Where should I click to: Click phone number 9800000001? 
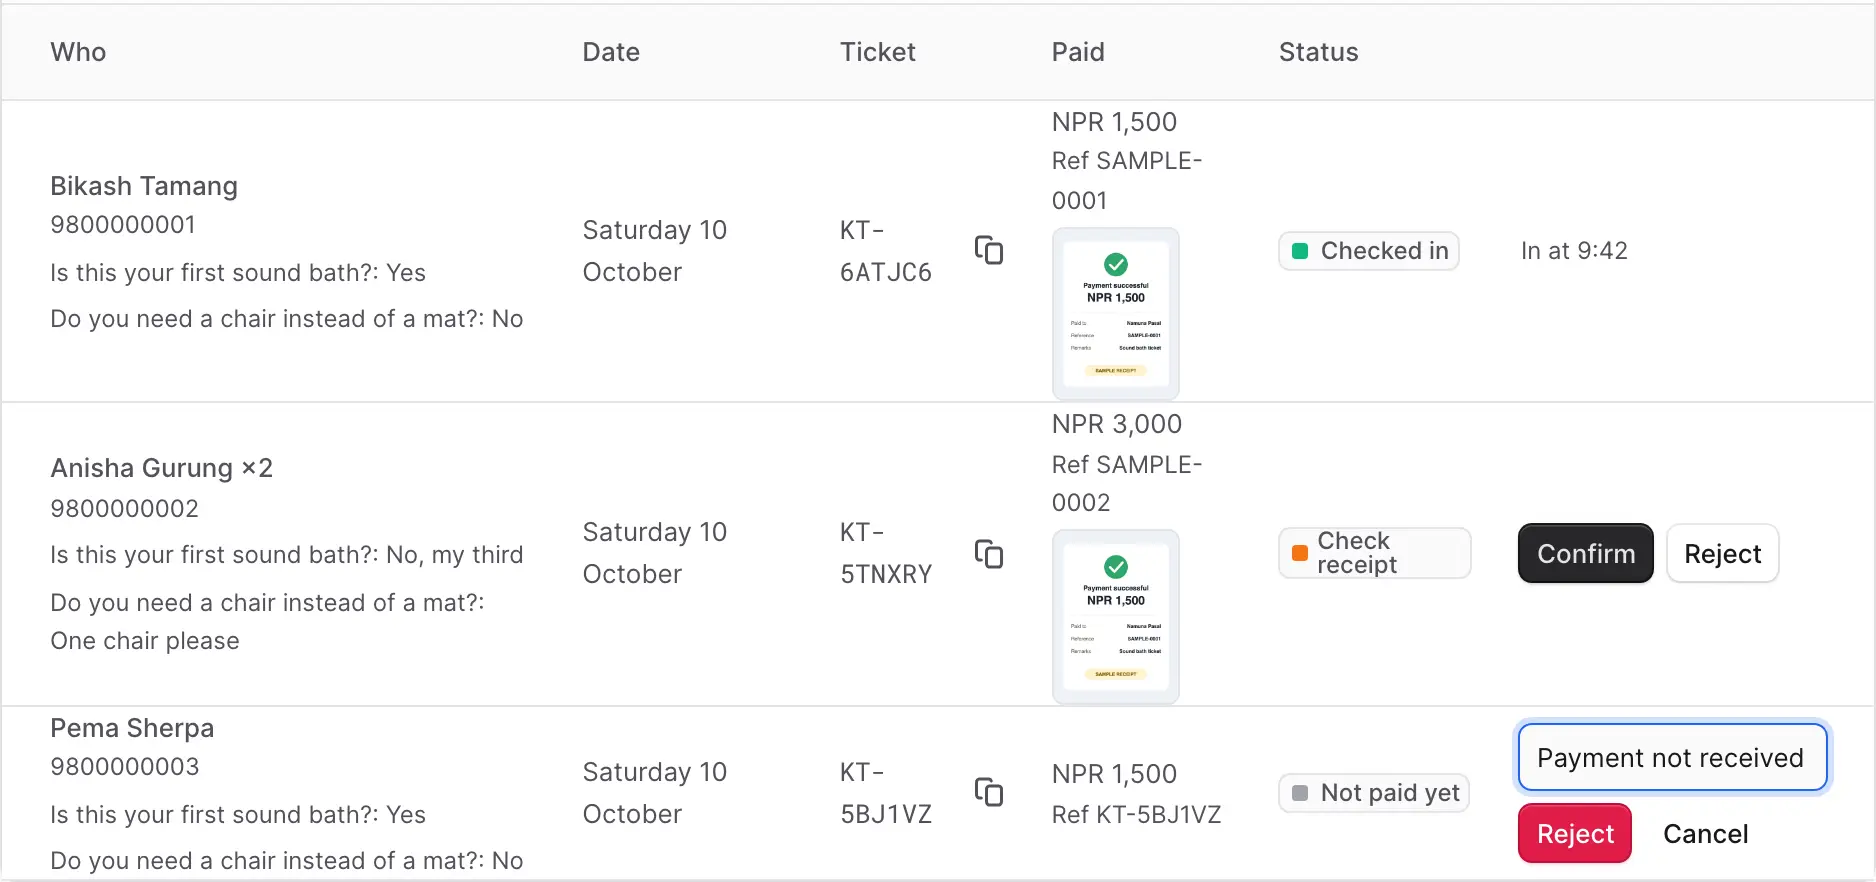[x=123, y=225]
